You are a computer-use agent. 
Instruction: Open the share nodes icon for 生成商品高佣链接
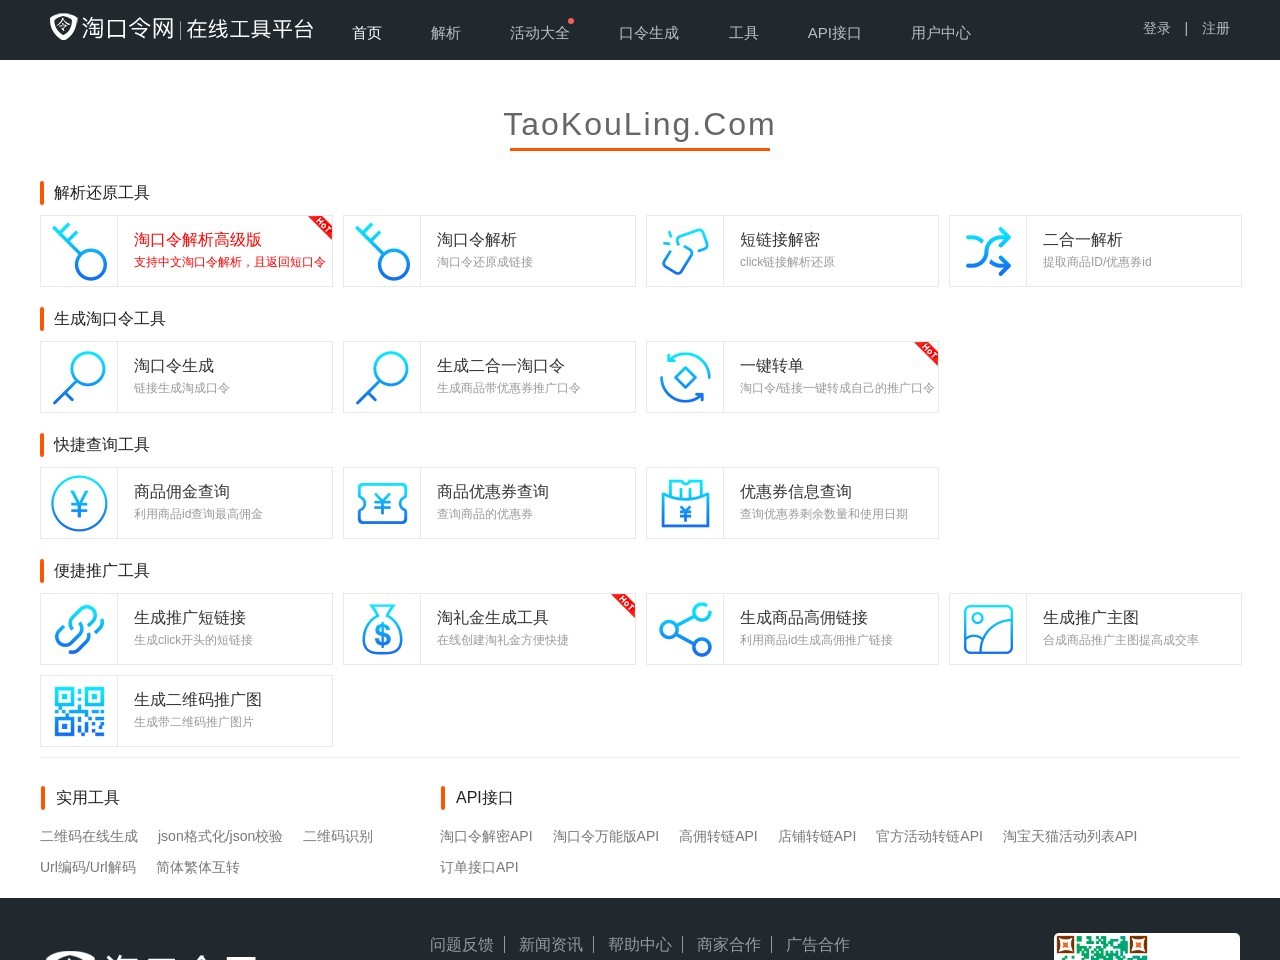(685, 629)
